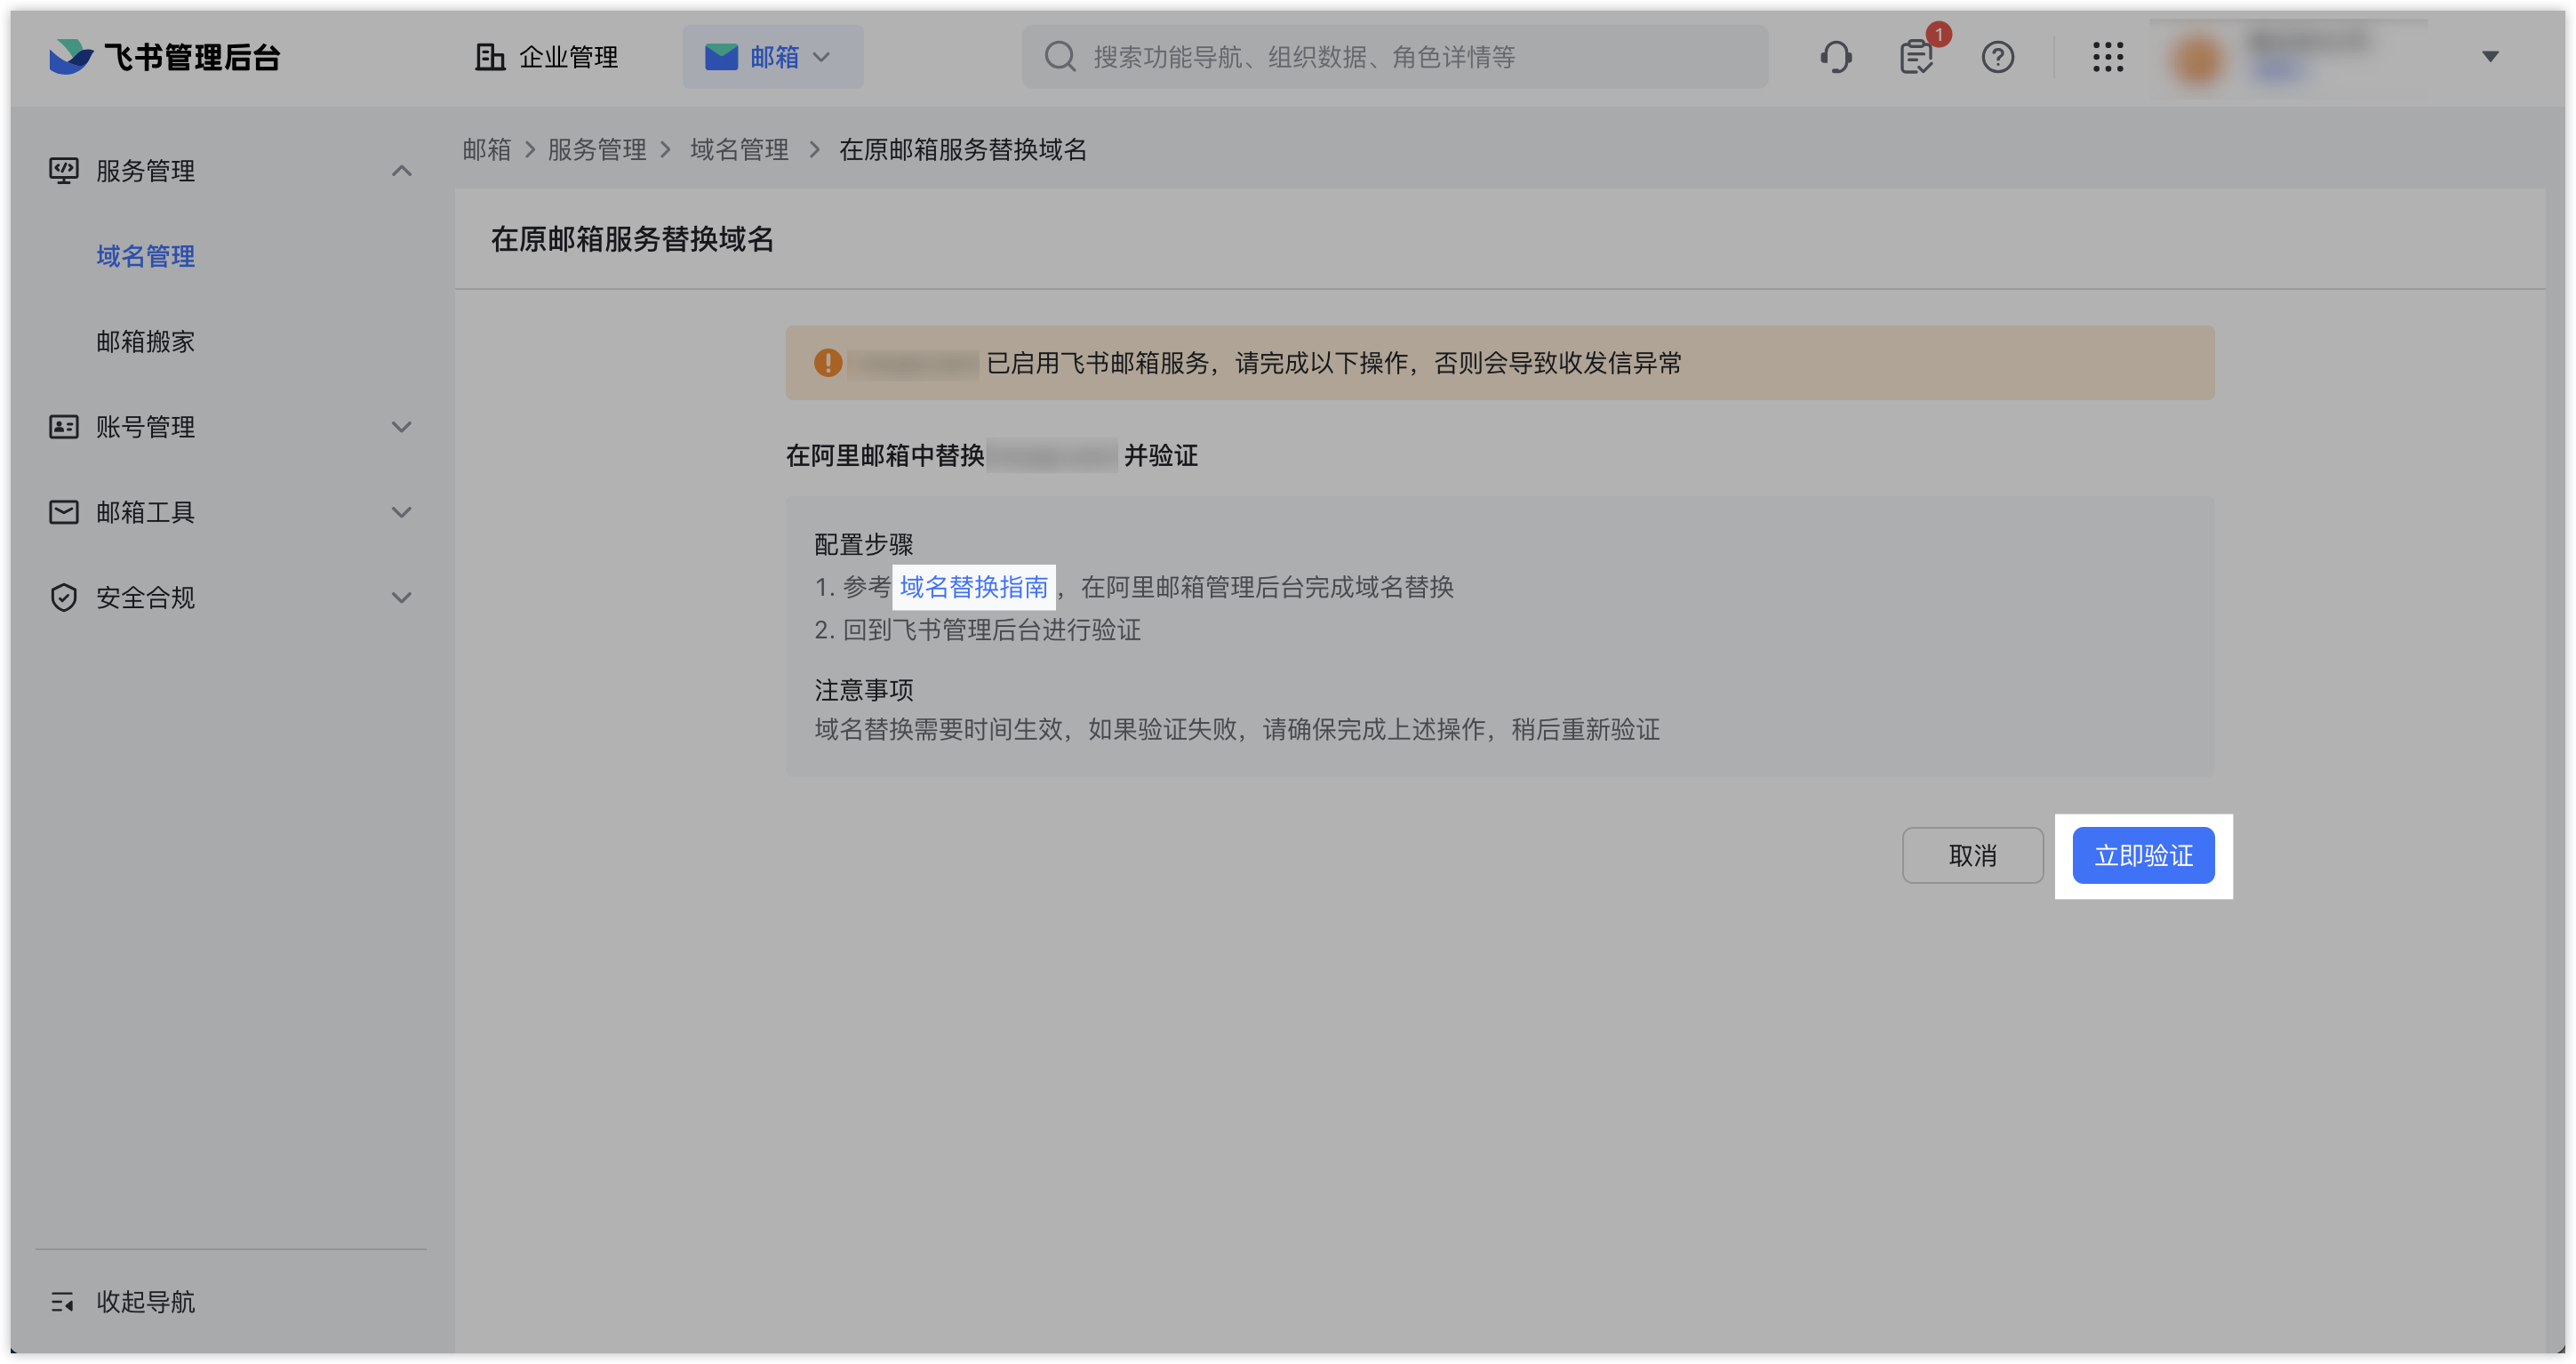Expand the 账号管理 chevron
Screen dimensions: 2576x1364
(402, 427)
